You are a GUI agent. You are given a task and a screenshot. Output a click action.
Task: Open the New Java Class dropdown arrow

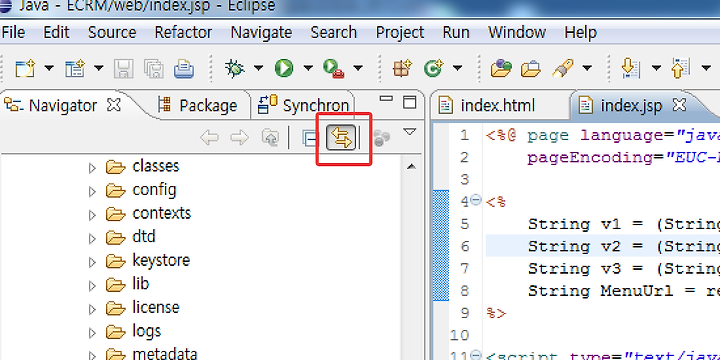457,68
